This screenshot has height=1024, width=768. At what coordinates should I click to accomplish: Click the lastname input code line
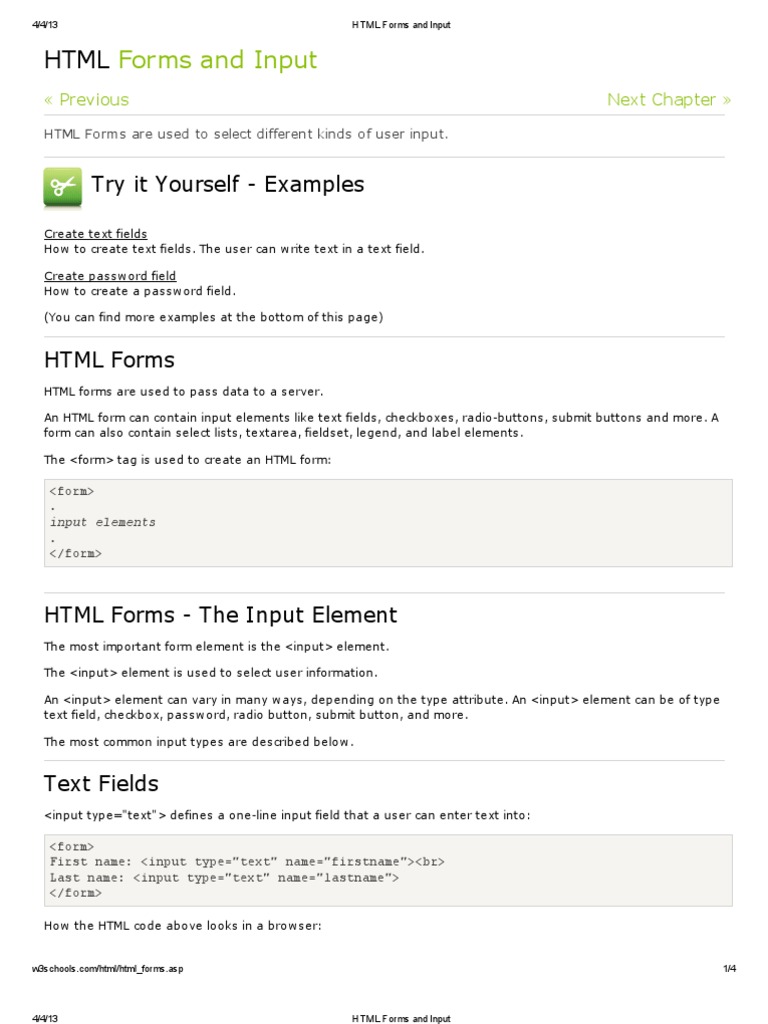click(224, 877)
